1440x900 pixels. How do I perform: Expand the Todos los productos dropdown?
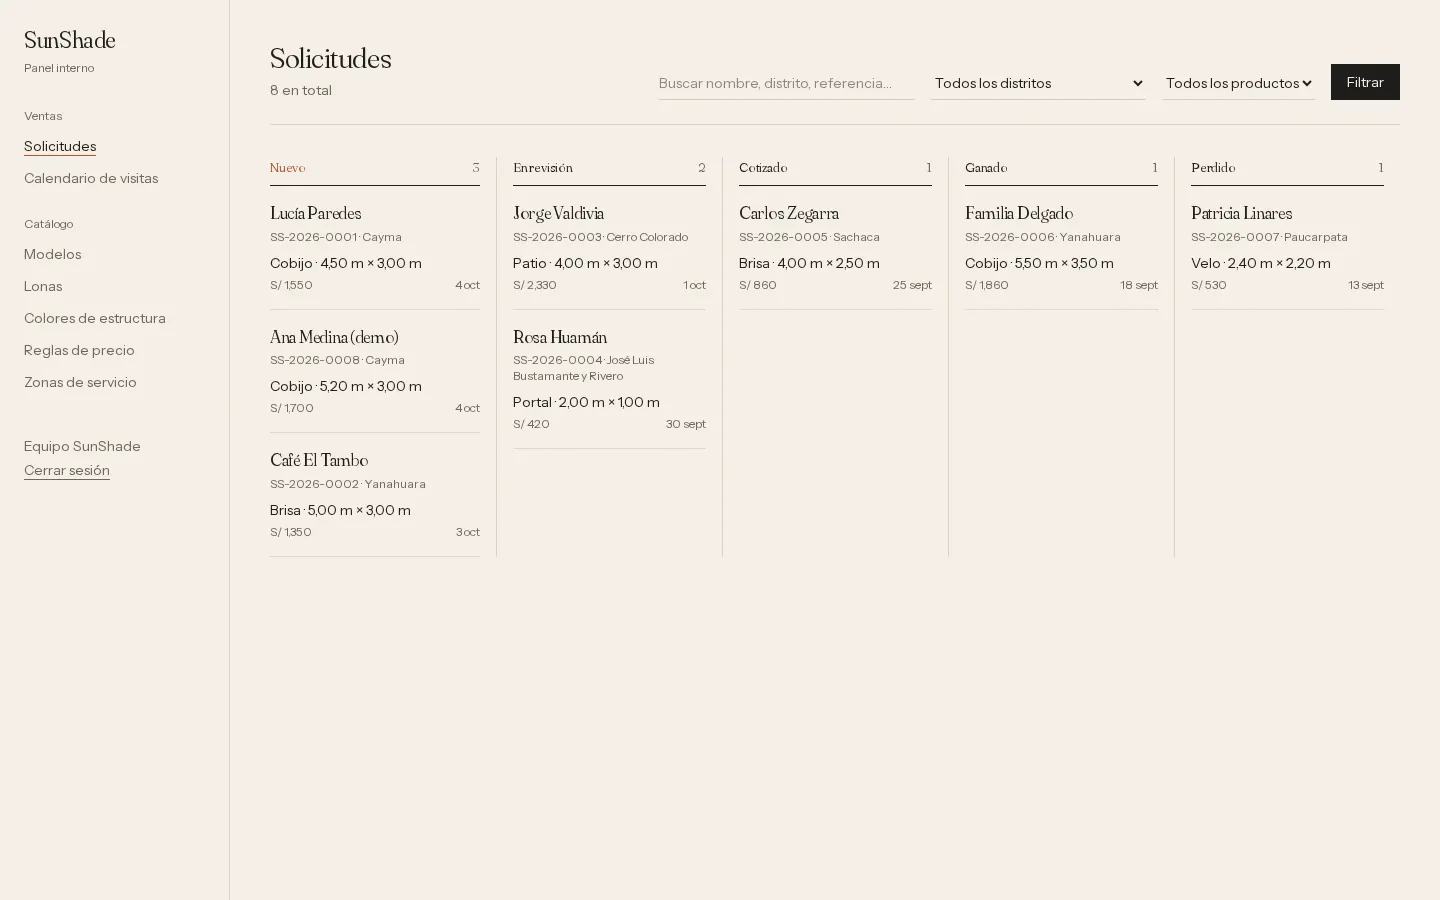(1239, 83)
